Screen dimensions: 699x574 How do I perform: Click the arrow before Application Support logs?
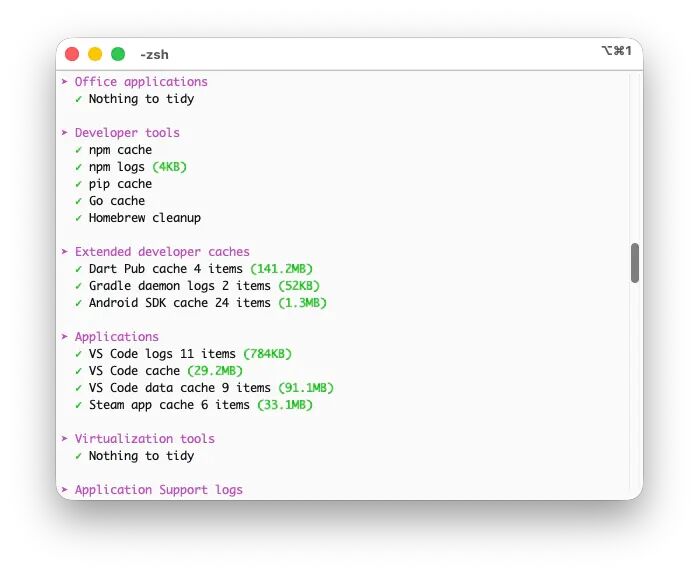pyautogui.click(x=65, y=490)
